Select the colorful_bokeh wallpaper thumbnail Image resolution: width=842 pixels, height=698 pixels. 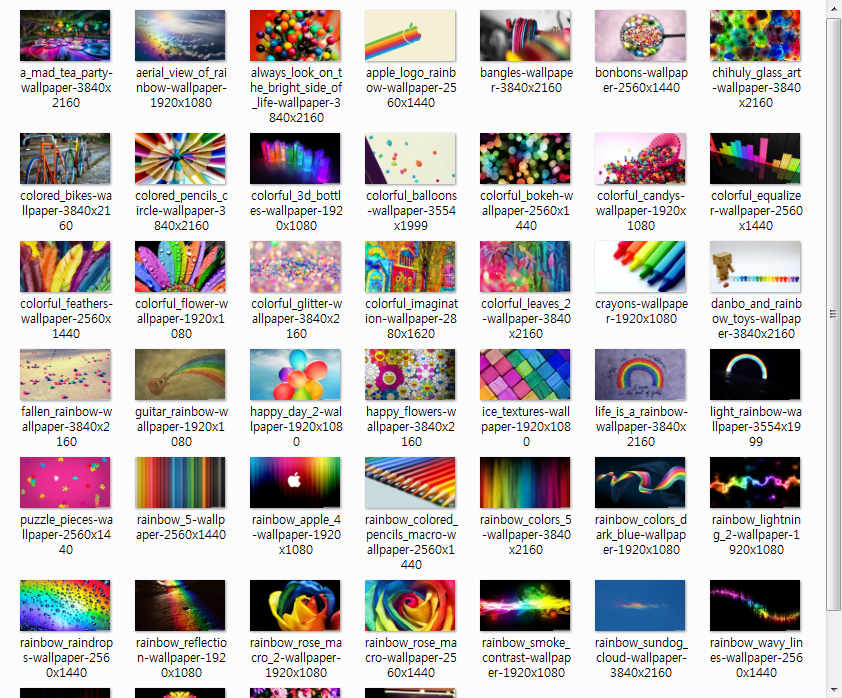pyautogui.click(x=525, y=158)
